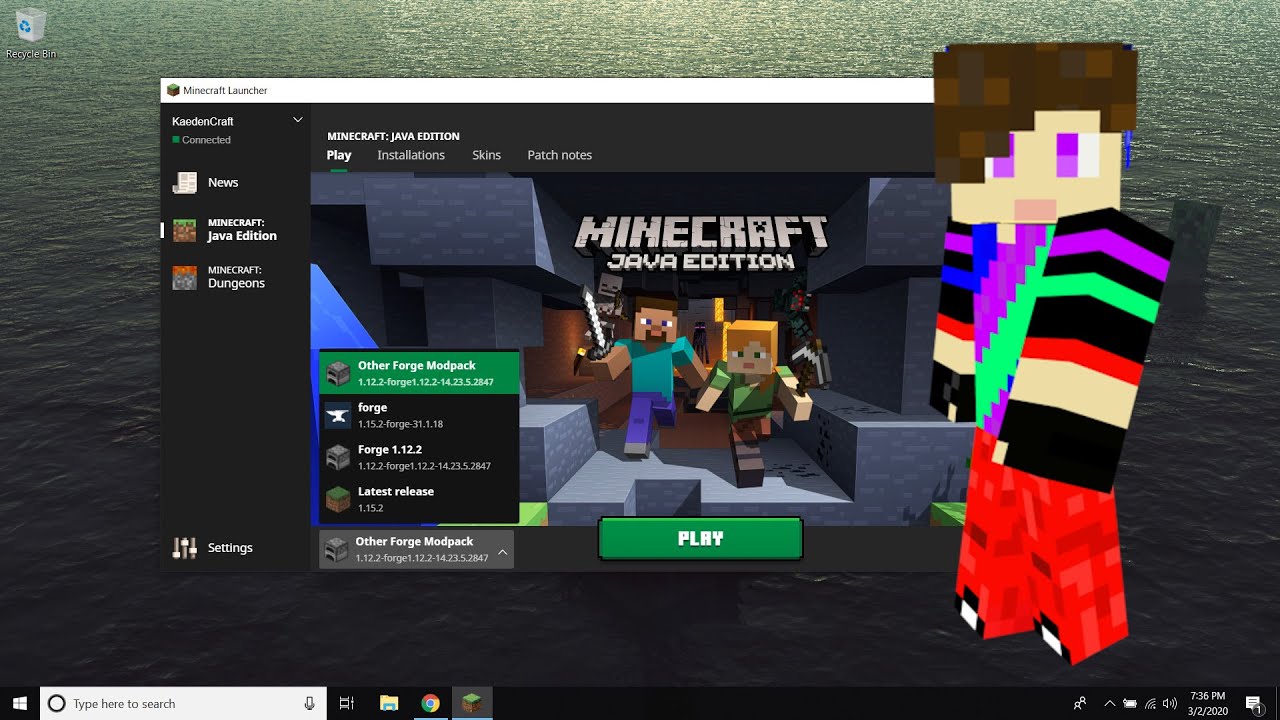The image size is (1280, 720).
Task: Open File Explorer from the taskbar
Action: 389,703
